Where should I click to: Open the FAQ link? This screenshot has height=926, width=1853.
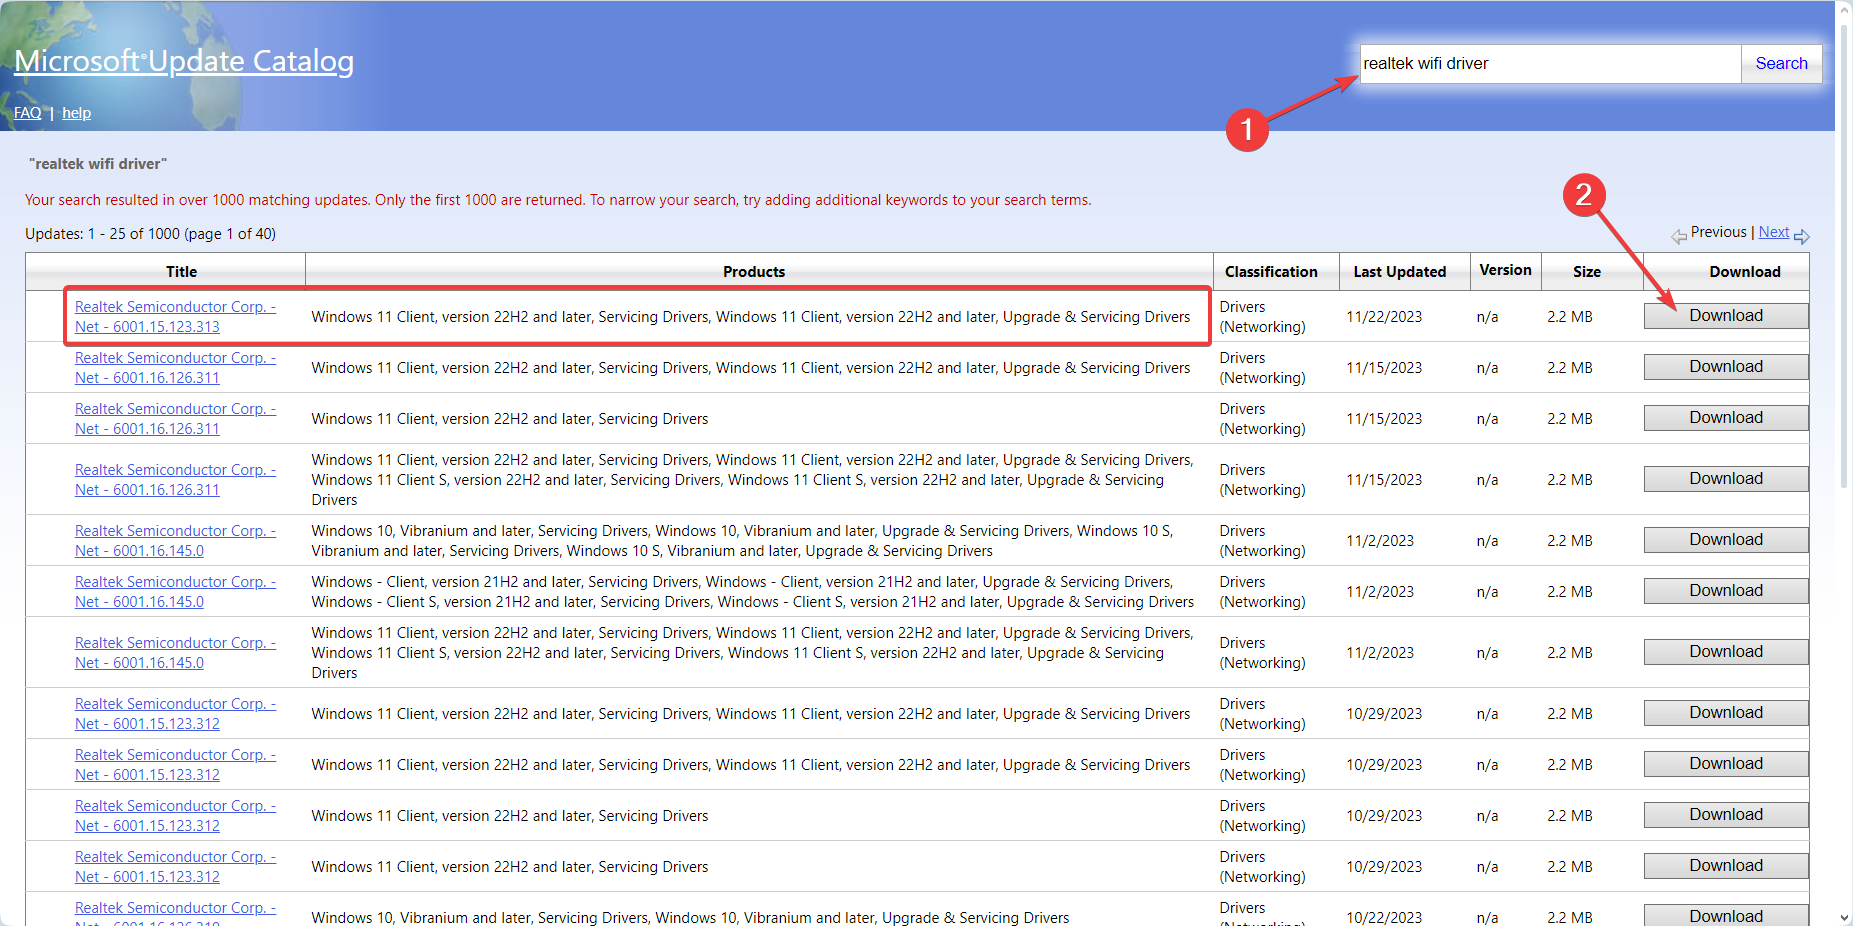click(x=28, y=113)
